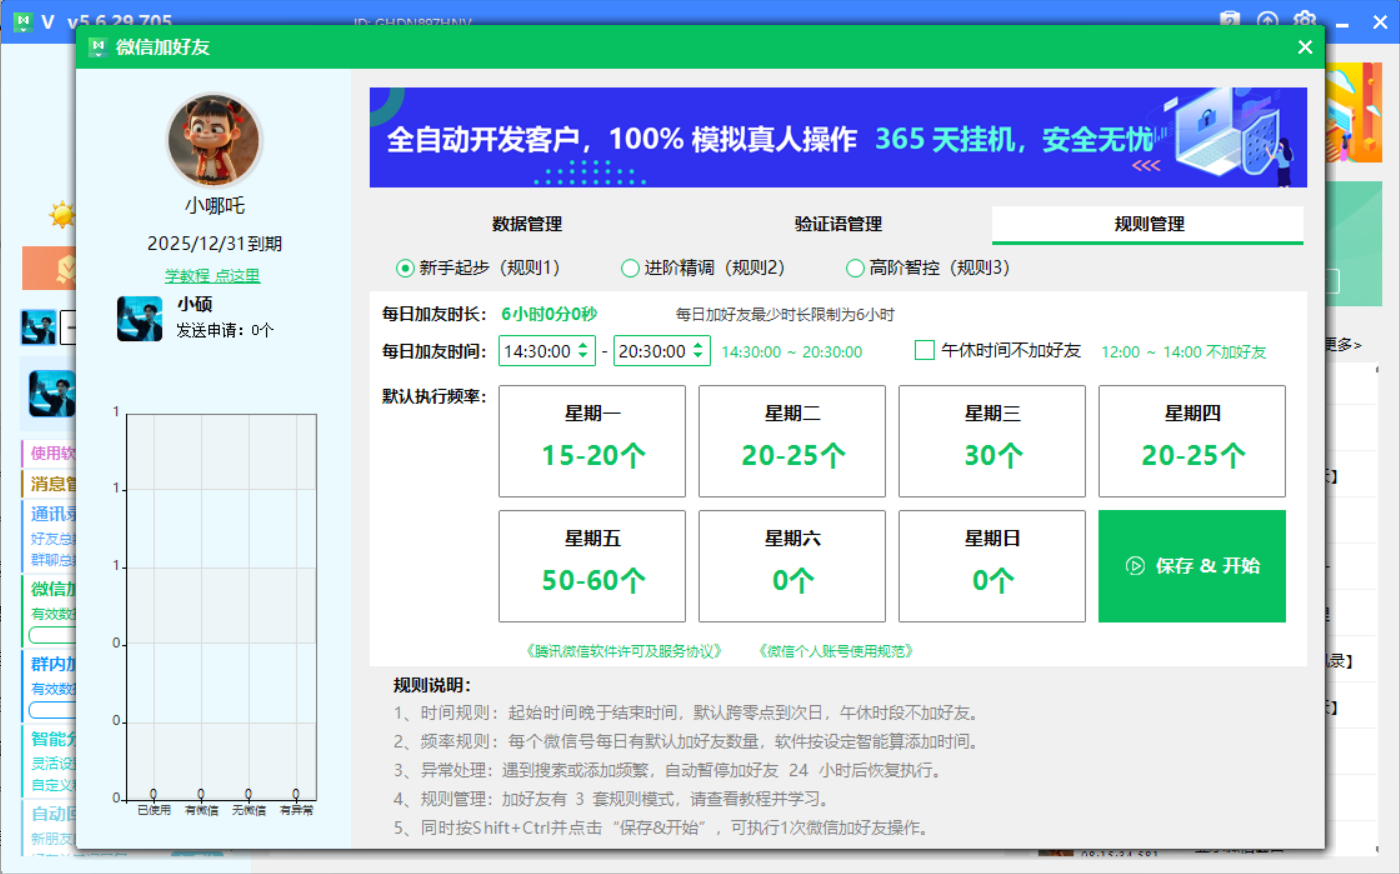Click the app logo icon on the 微信加好友 dialog title bar
The image size is (1400, 874).
[x=97, y=46]
